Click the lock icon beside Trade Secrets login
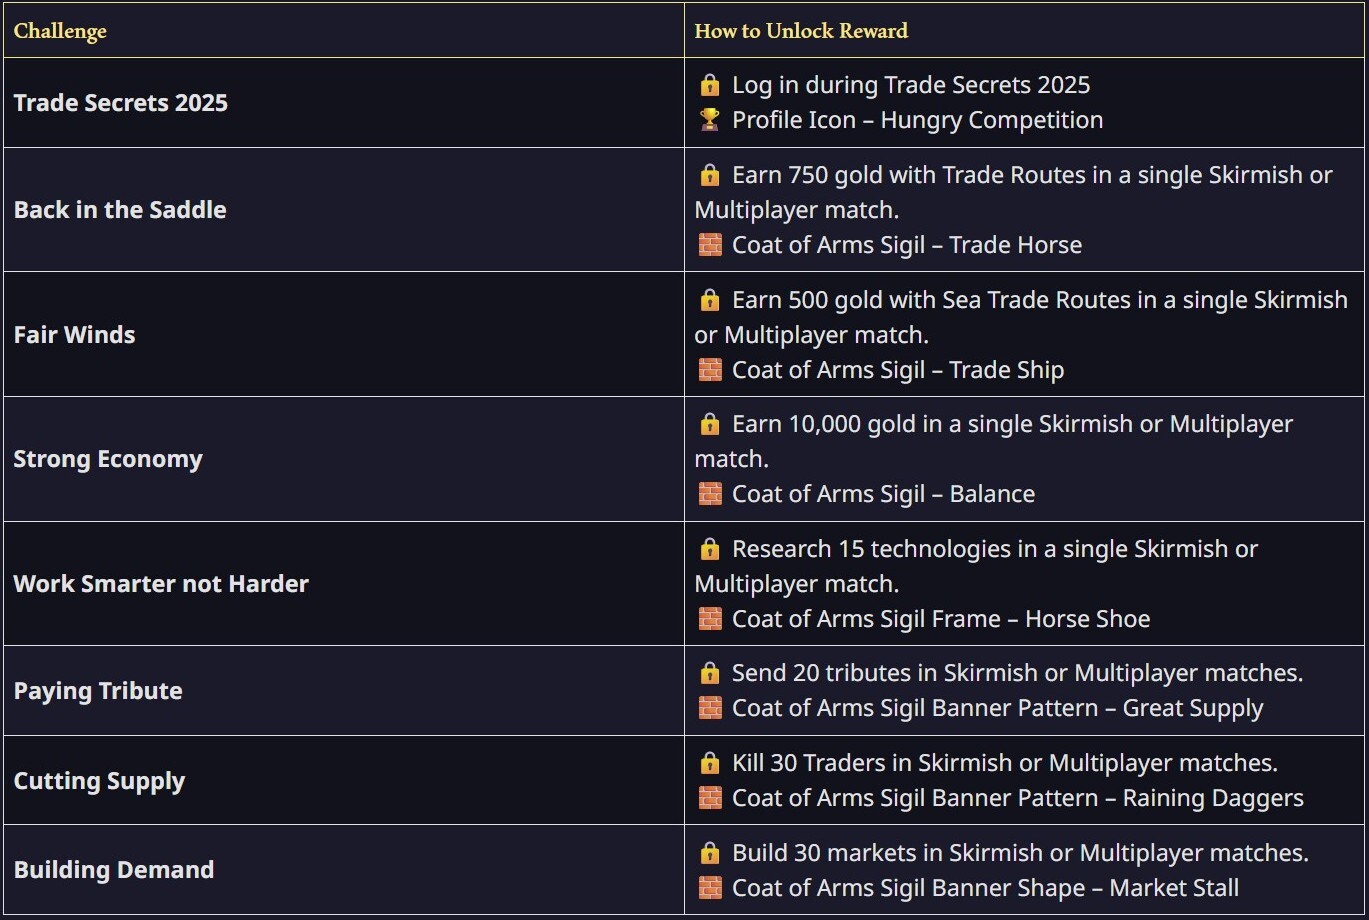The width and height of the screenshot is (1369, 920). coord(709,85)
